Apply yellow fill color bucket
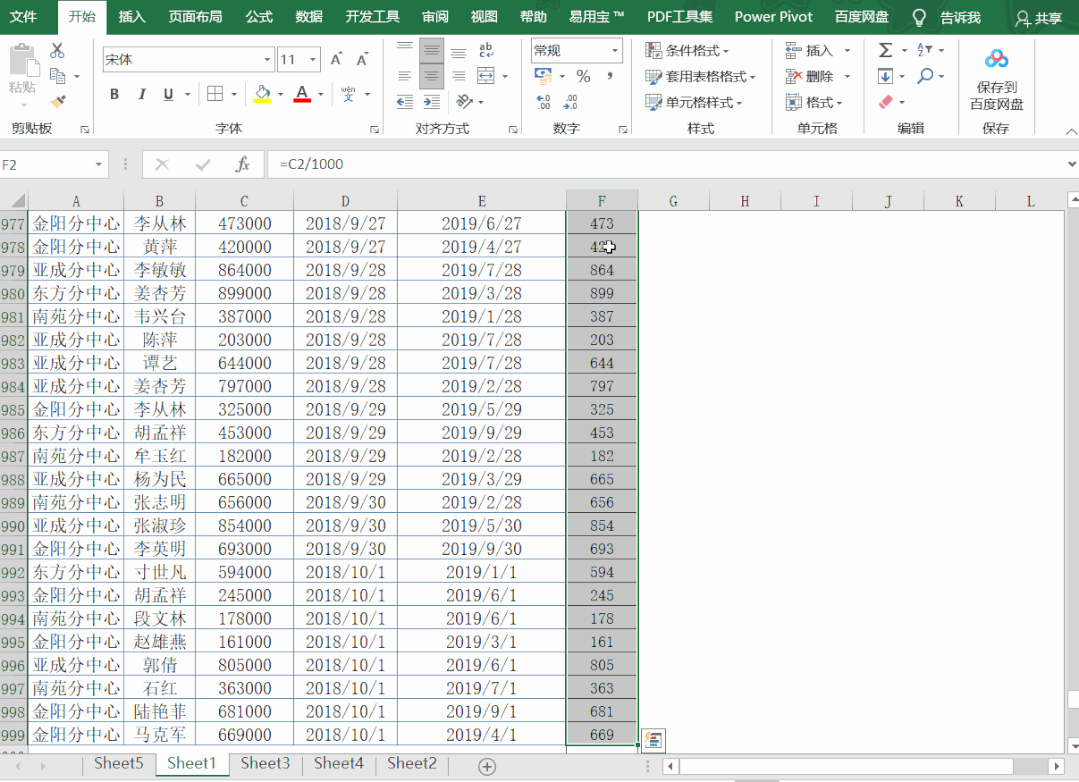Image resolution: width=1079 pixels, height=782 pixels. click(262, 94)
